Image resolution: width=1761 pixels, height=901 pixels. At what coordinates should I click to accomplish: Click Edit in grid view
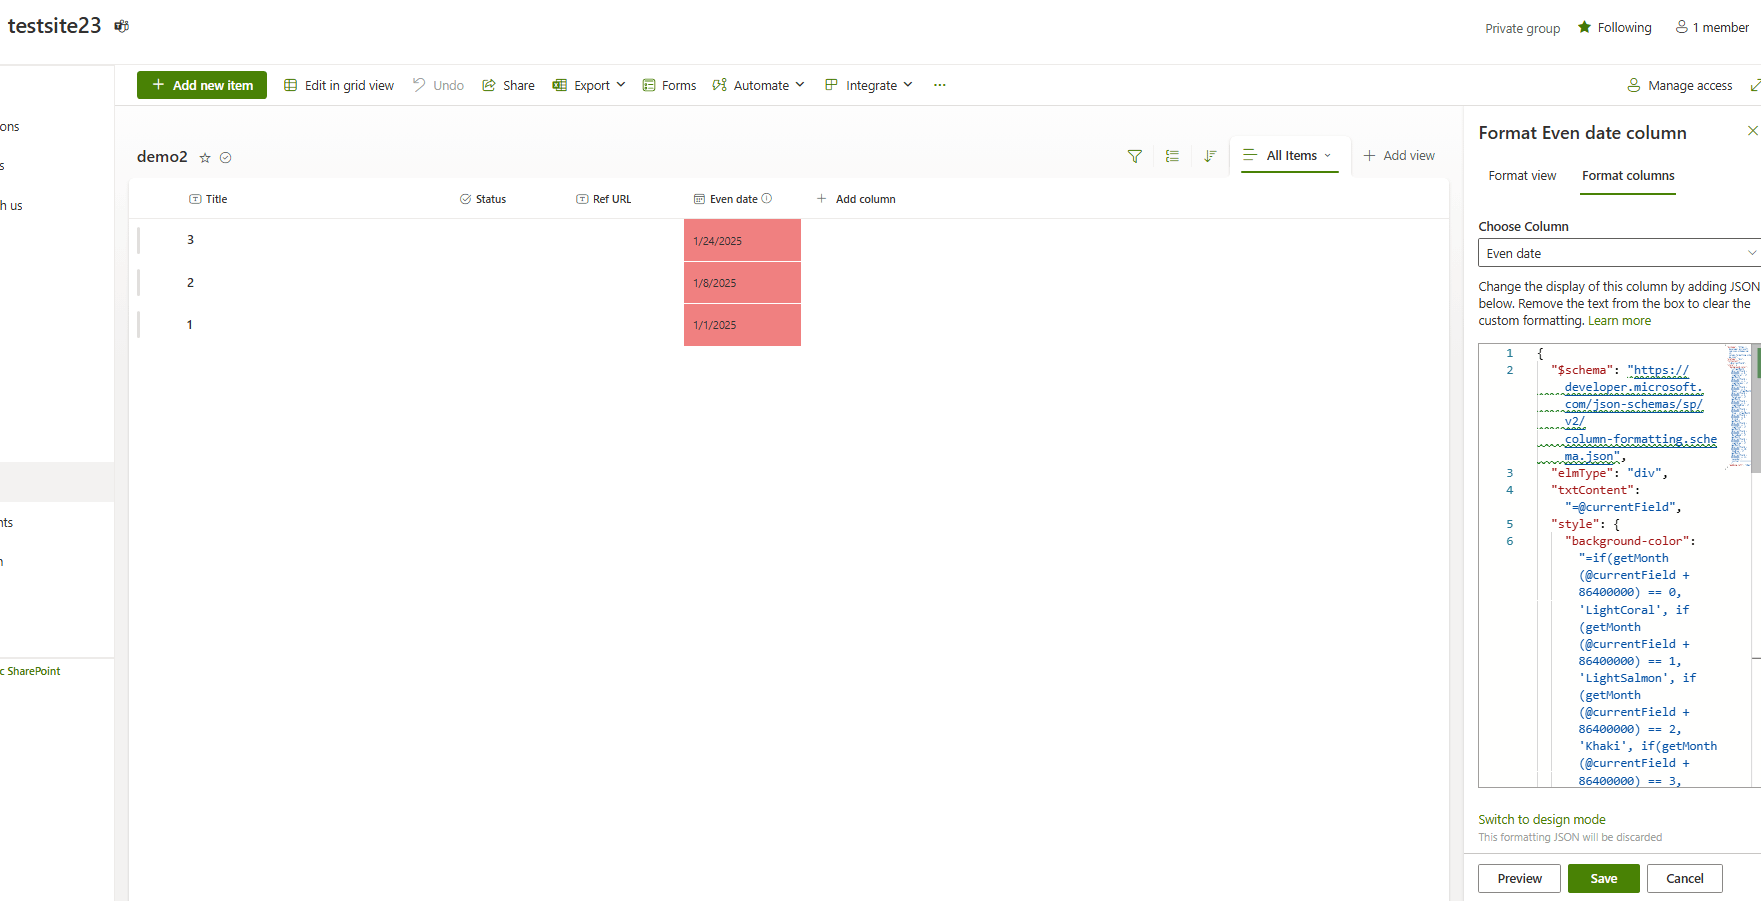pyautogui.click(x=339, y=85)
